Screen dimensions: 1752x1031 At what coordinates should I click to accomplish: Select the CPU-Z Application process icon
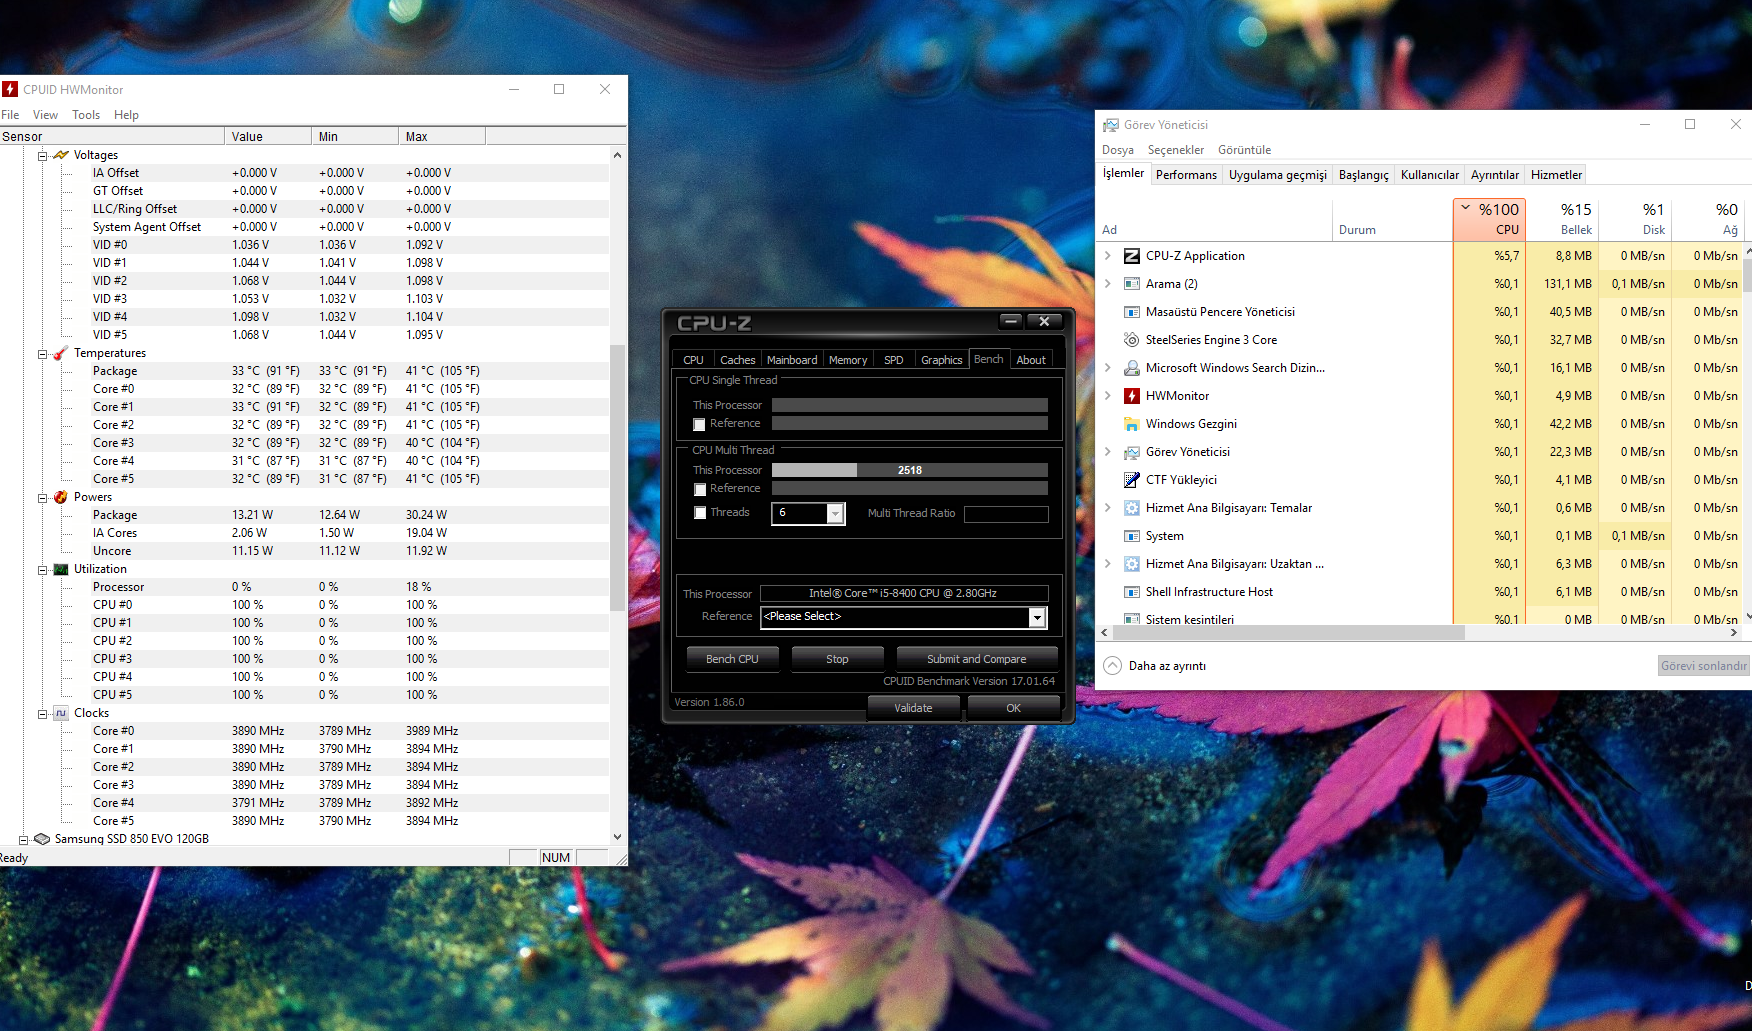(1132, 256)
